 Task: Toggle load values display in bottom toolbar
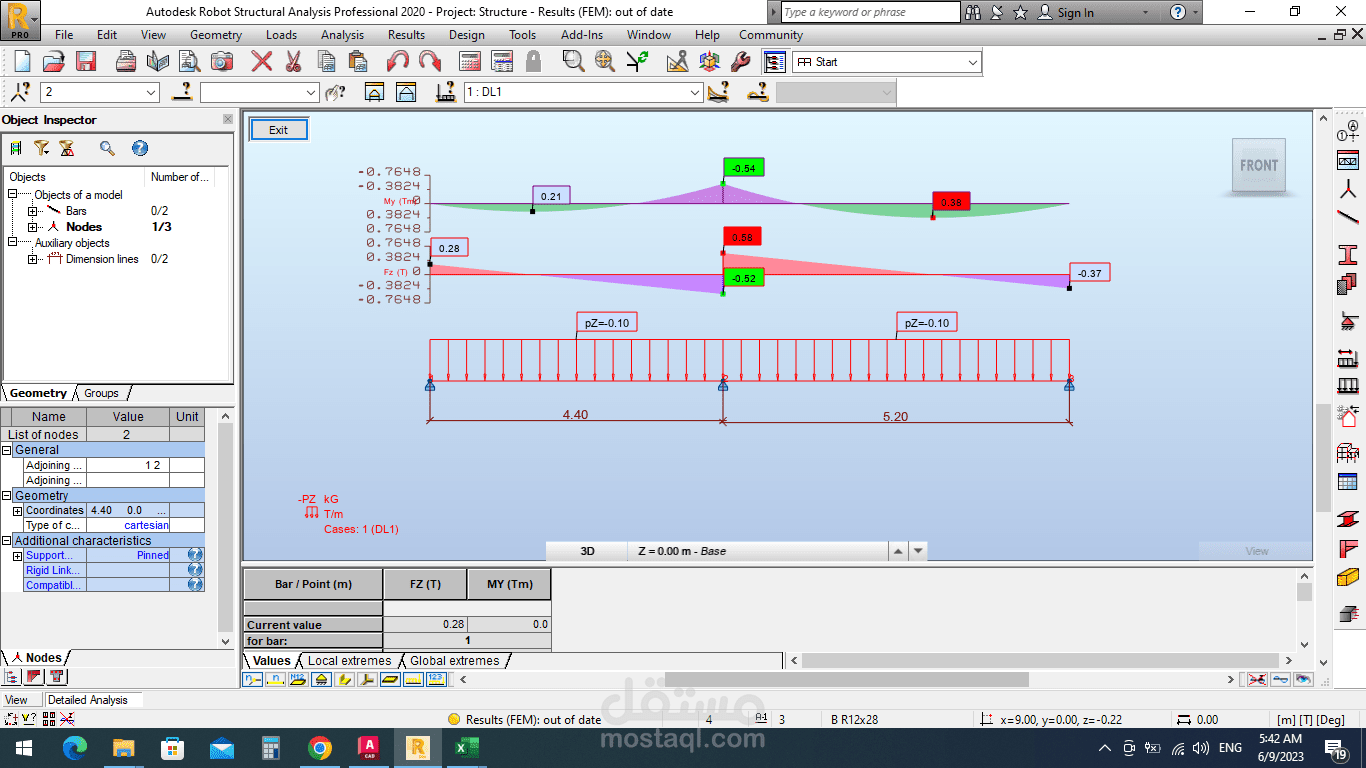point(436,679)
